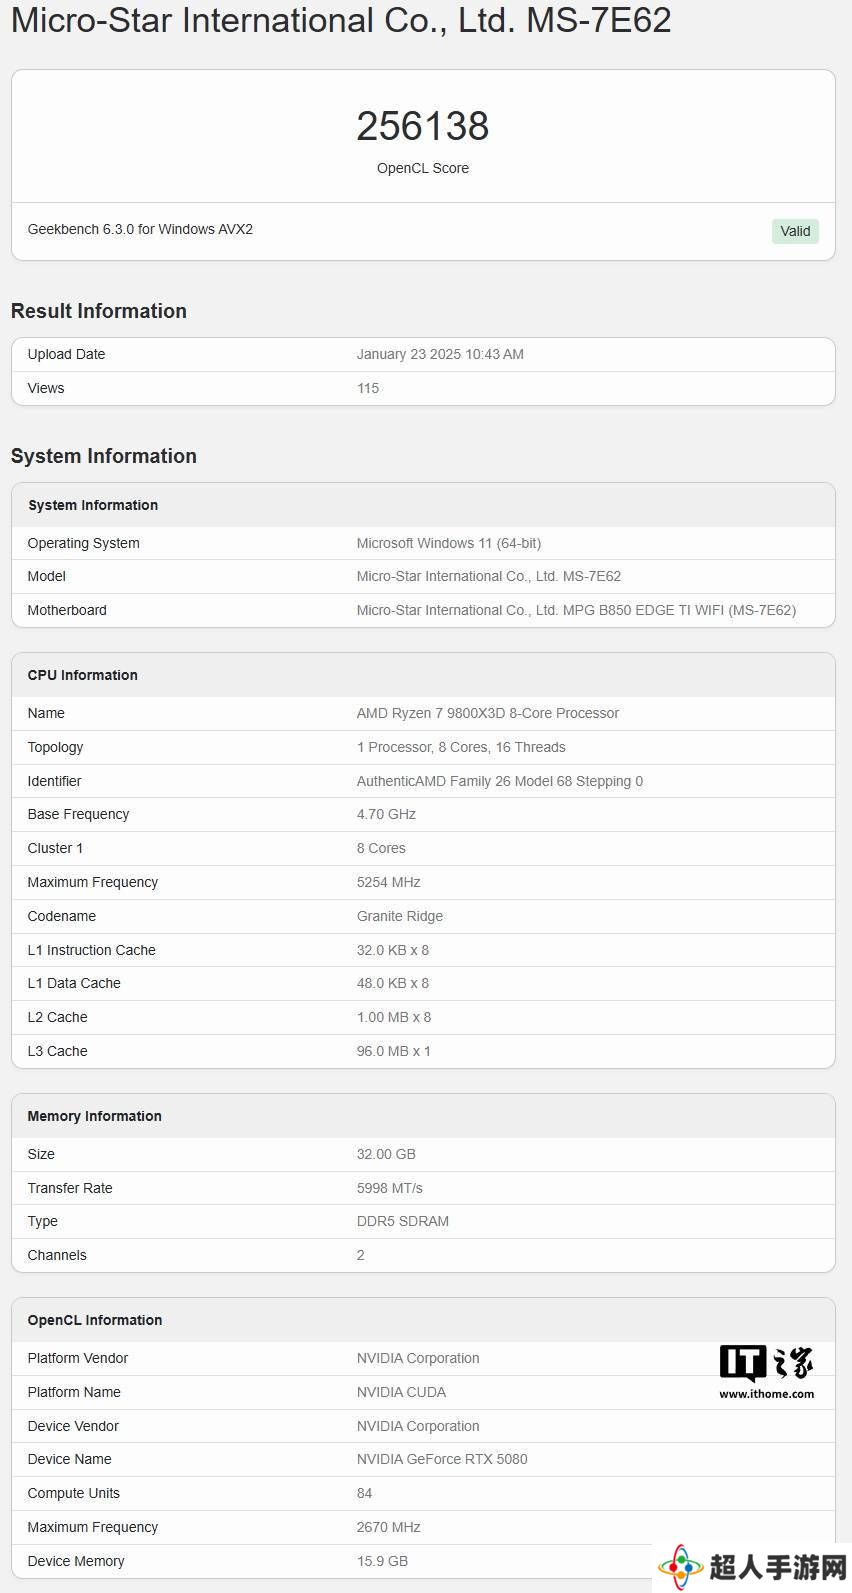
Task: Click the Upload Date label
Action: coord(66,354)
